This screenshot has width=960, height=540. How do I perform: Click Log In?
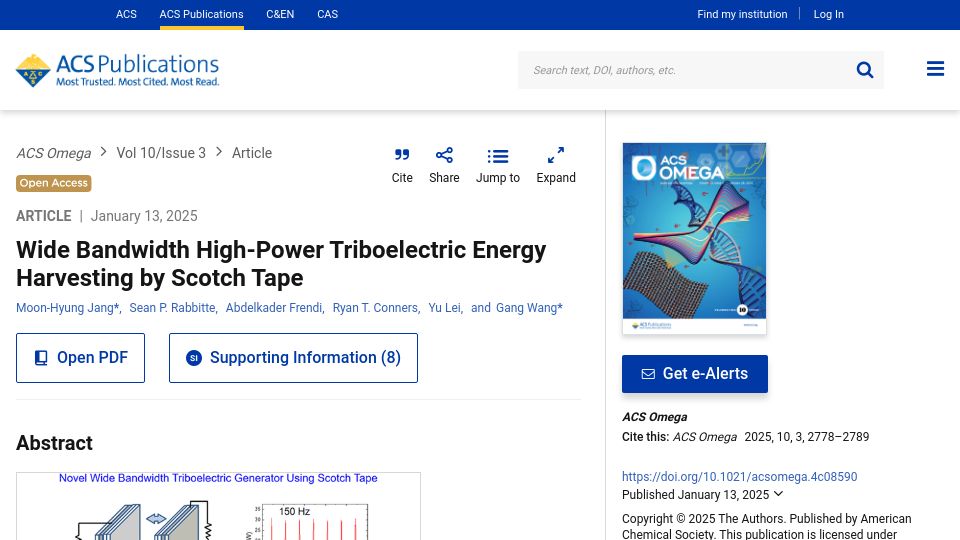(x=828, y=14)
